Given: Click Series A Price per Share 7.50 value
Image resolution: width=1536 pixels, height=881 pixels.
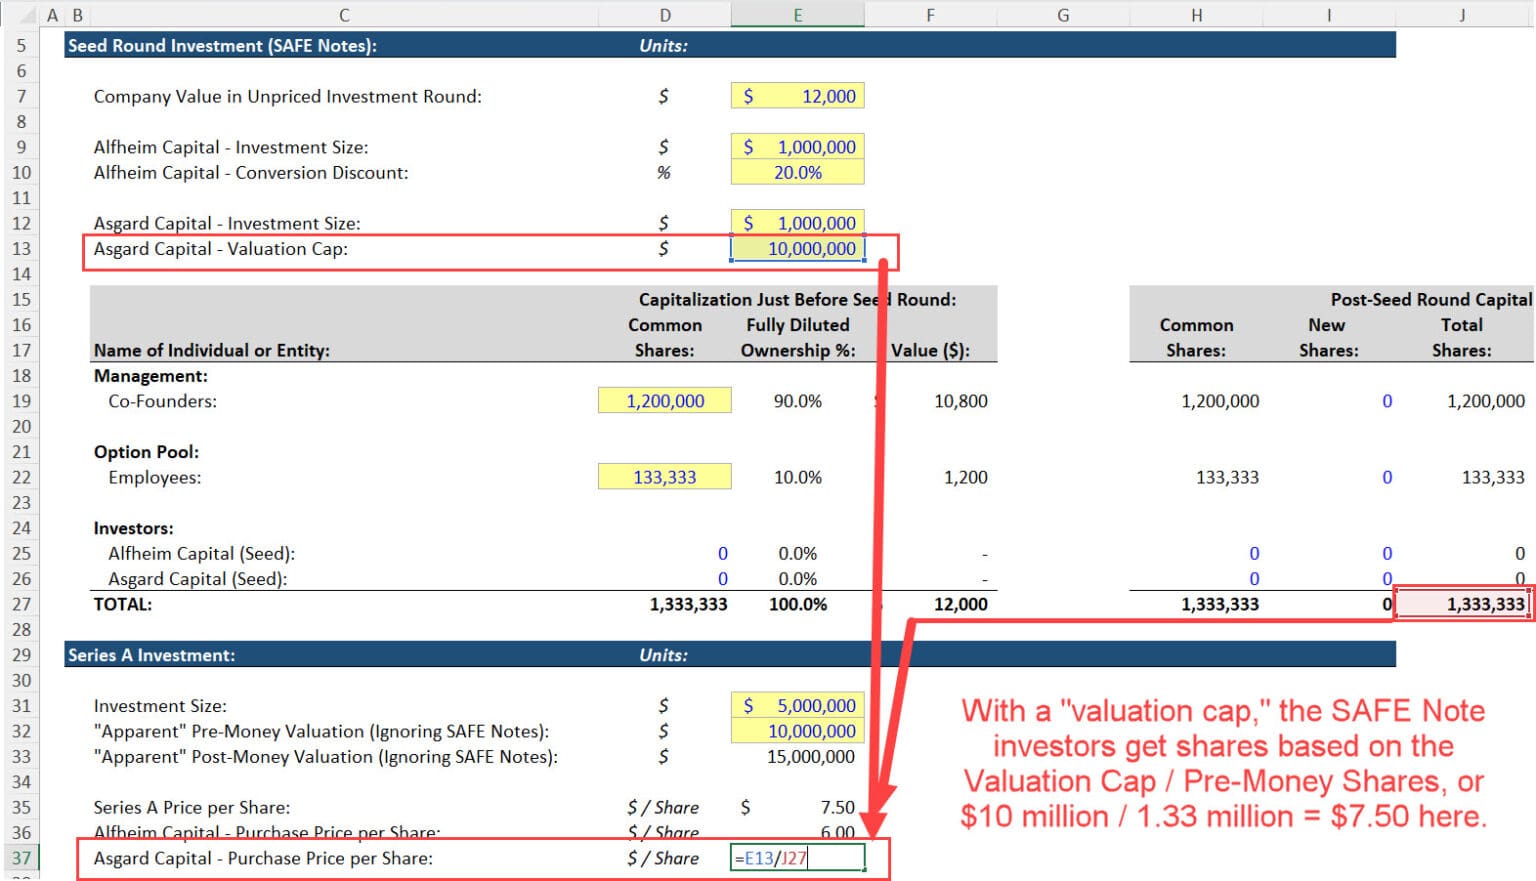Looking at the screenshot, I should click(797, 807).
